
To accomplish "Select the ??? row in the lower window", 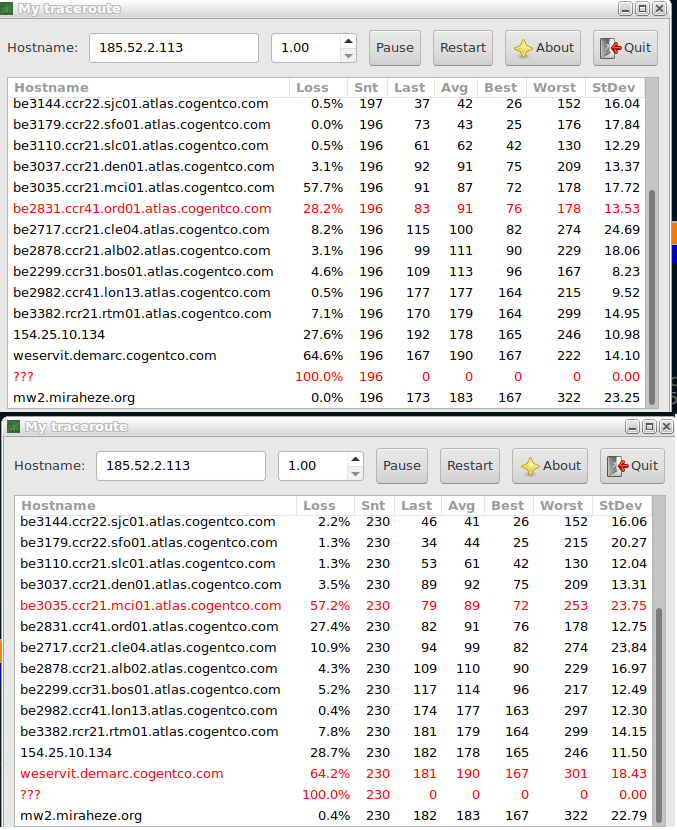I will 333,795.
